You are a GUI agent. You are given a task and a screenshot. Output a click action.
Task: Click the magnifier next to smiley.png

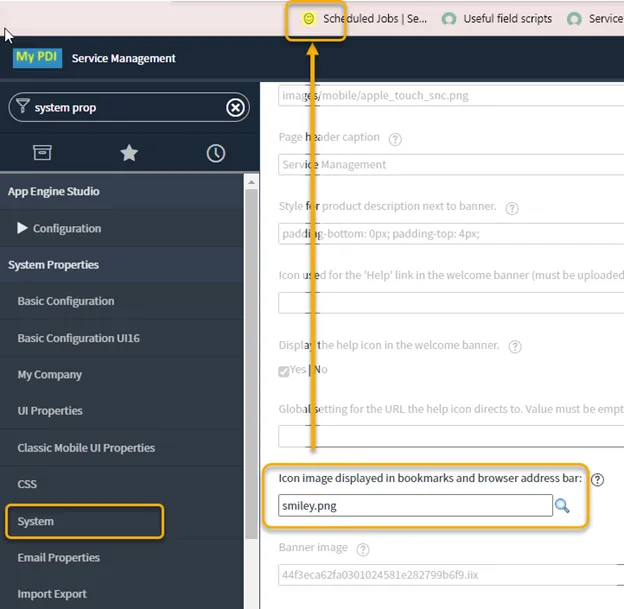tap(562, 506)
